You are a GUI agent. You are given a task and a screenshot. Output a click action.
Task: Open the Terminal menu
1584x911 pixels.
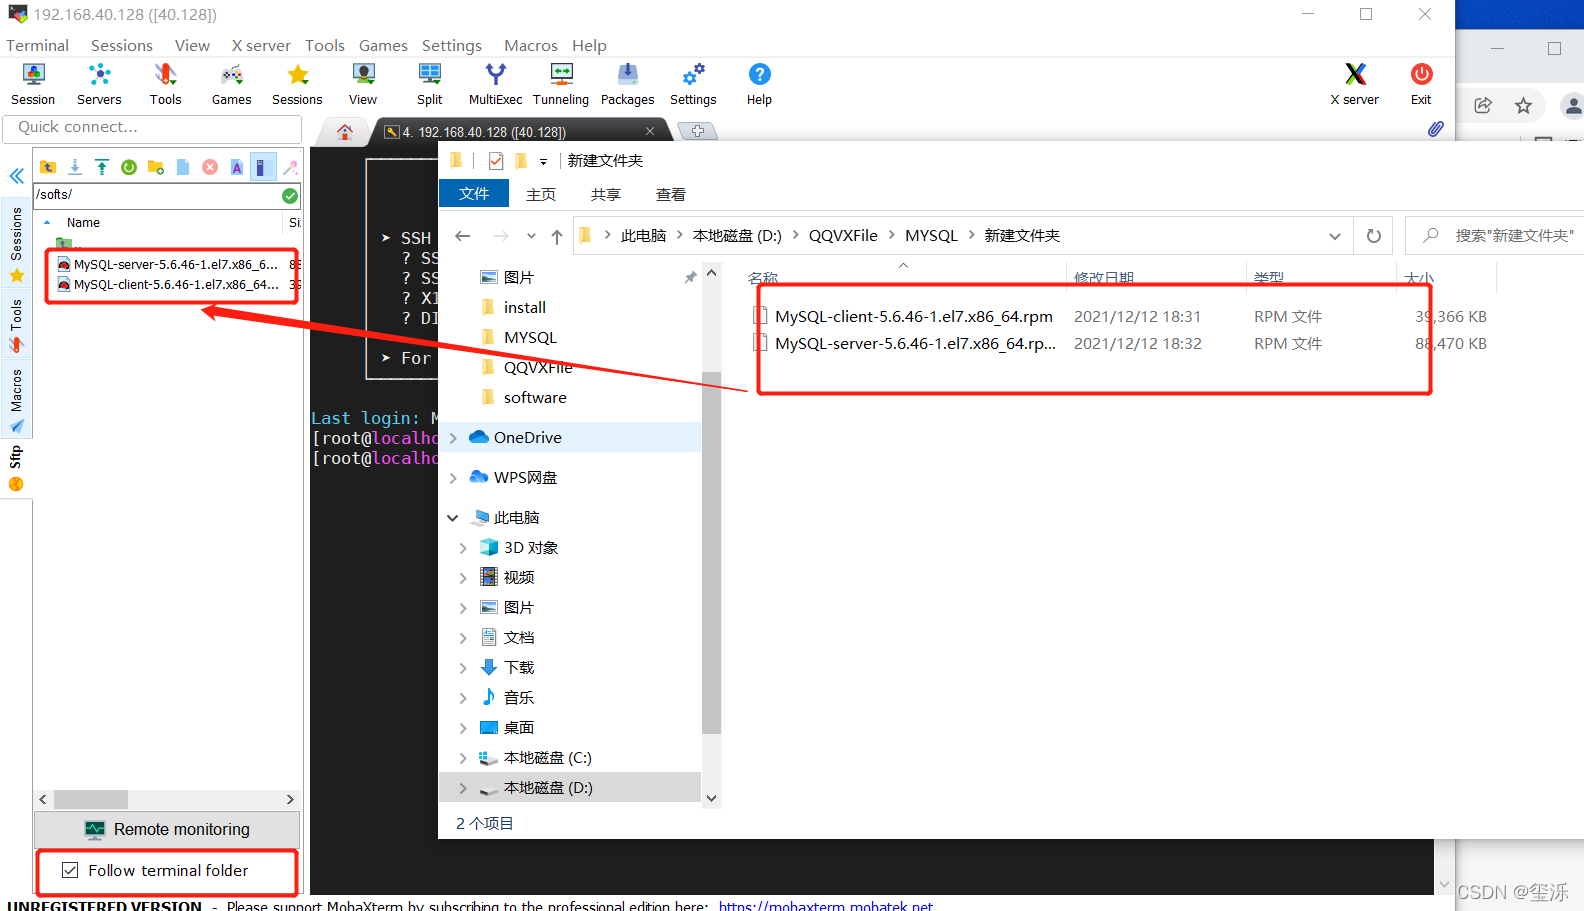click(x=37, y=45)
